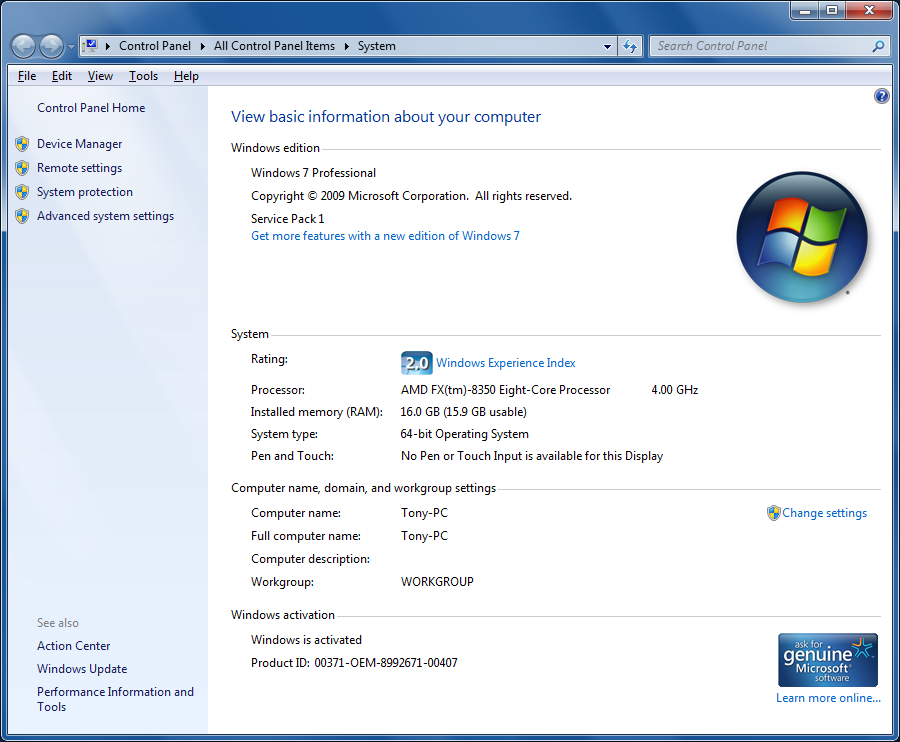This screenshot has width=900, height=742.
Task: Click the computer icon in the address bar
Action: click(x=90, y=46)
